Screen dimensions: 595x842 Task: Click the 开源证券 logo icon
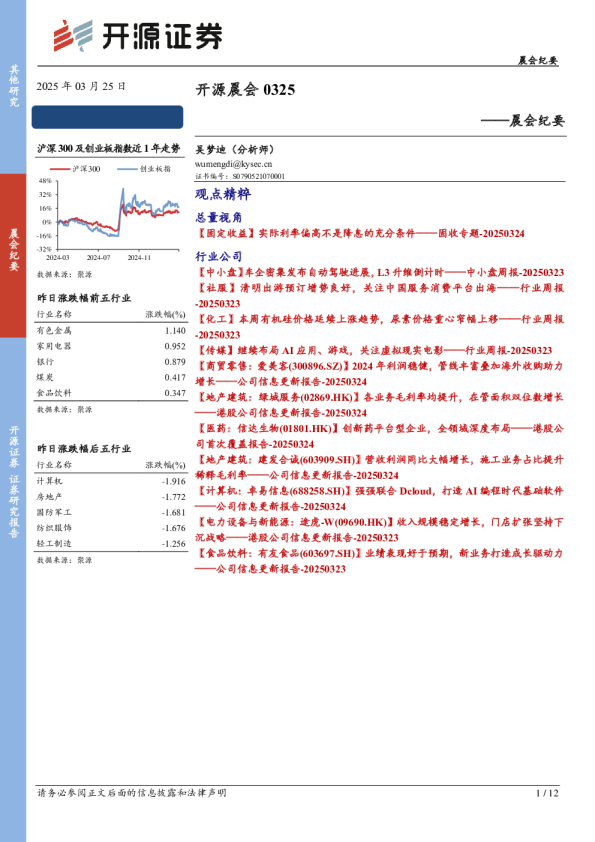click(72, 35)
